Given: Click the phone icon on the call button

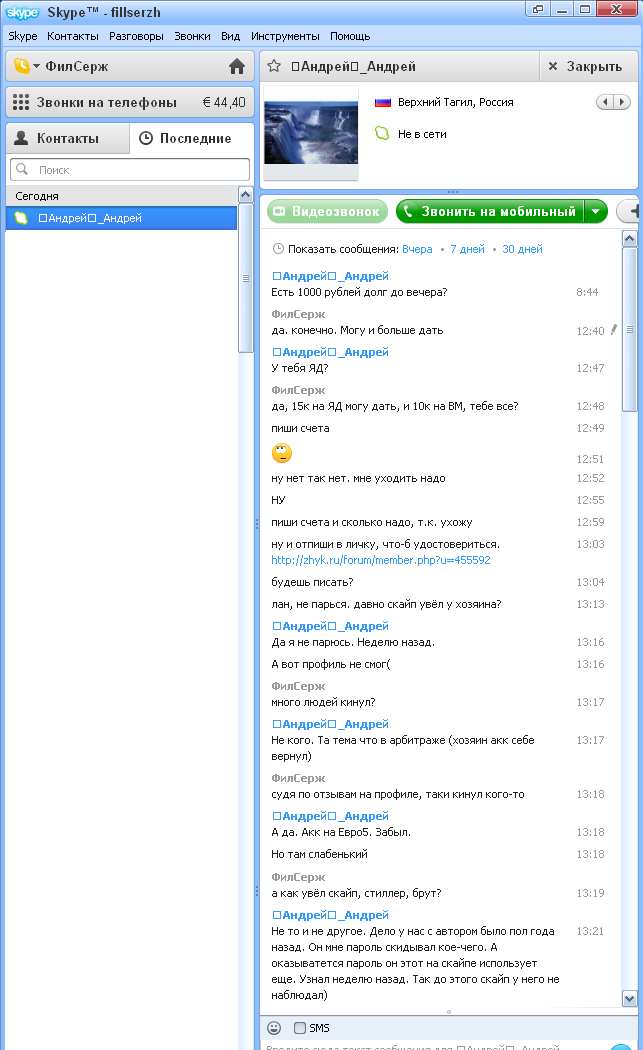Looking at the screenshot, I should point(408,212).
